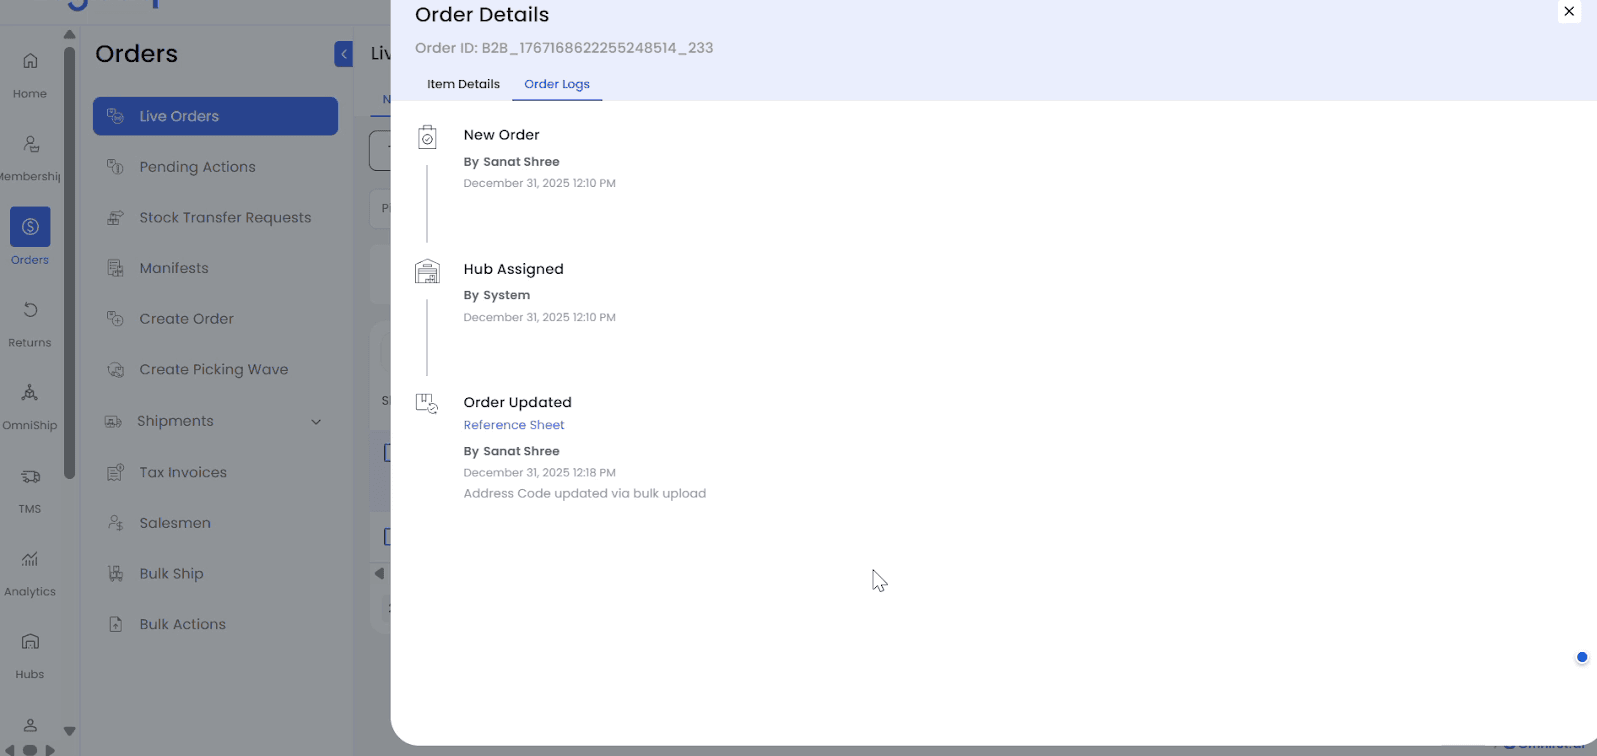Open Create Picking Wave page
This screenshot has width=1597, height=756.
tap(213, 370)
